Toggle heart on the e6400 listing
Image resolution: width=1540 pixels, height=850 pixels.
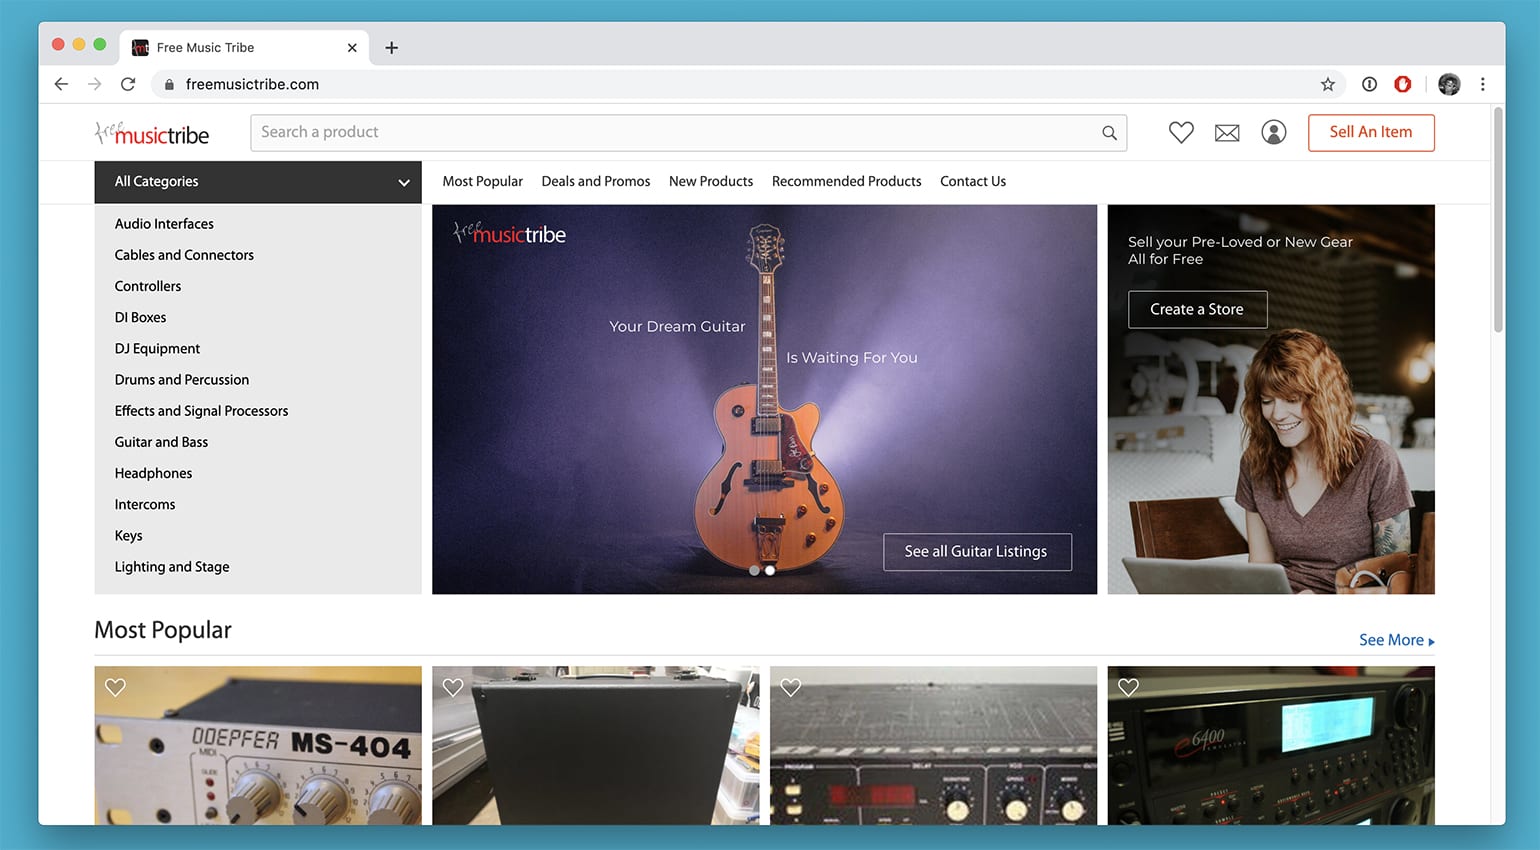1129,688
